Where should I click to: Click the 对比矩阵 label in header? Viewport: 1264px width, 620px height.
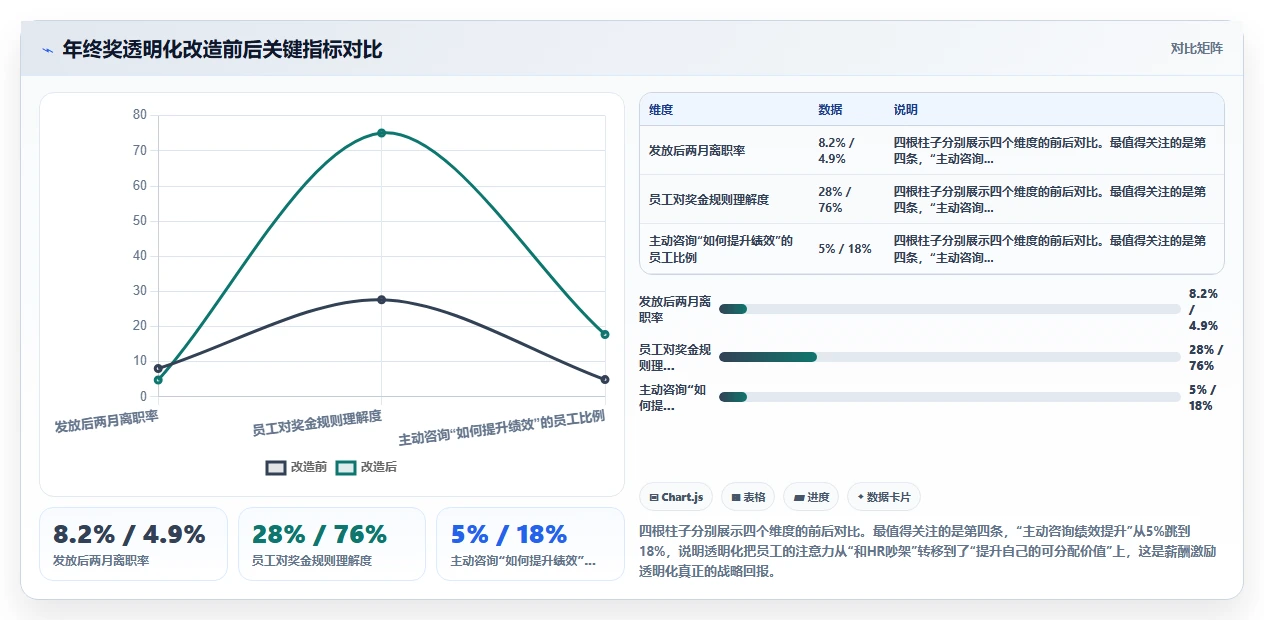pyautogui.click(x=1196, y=48)
